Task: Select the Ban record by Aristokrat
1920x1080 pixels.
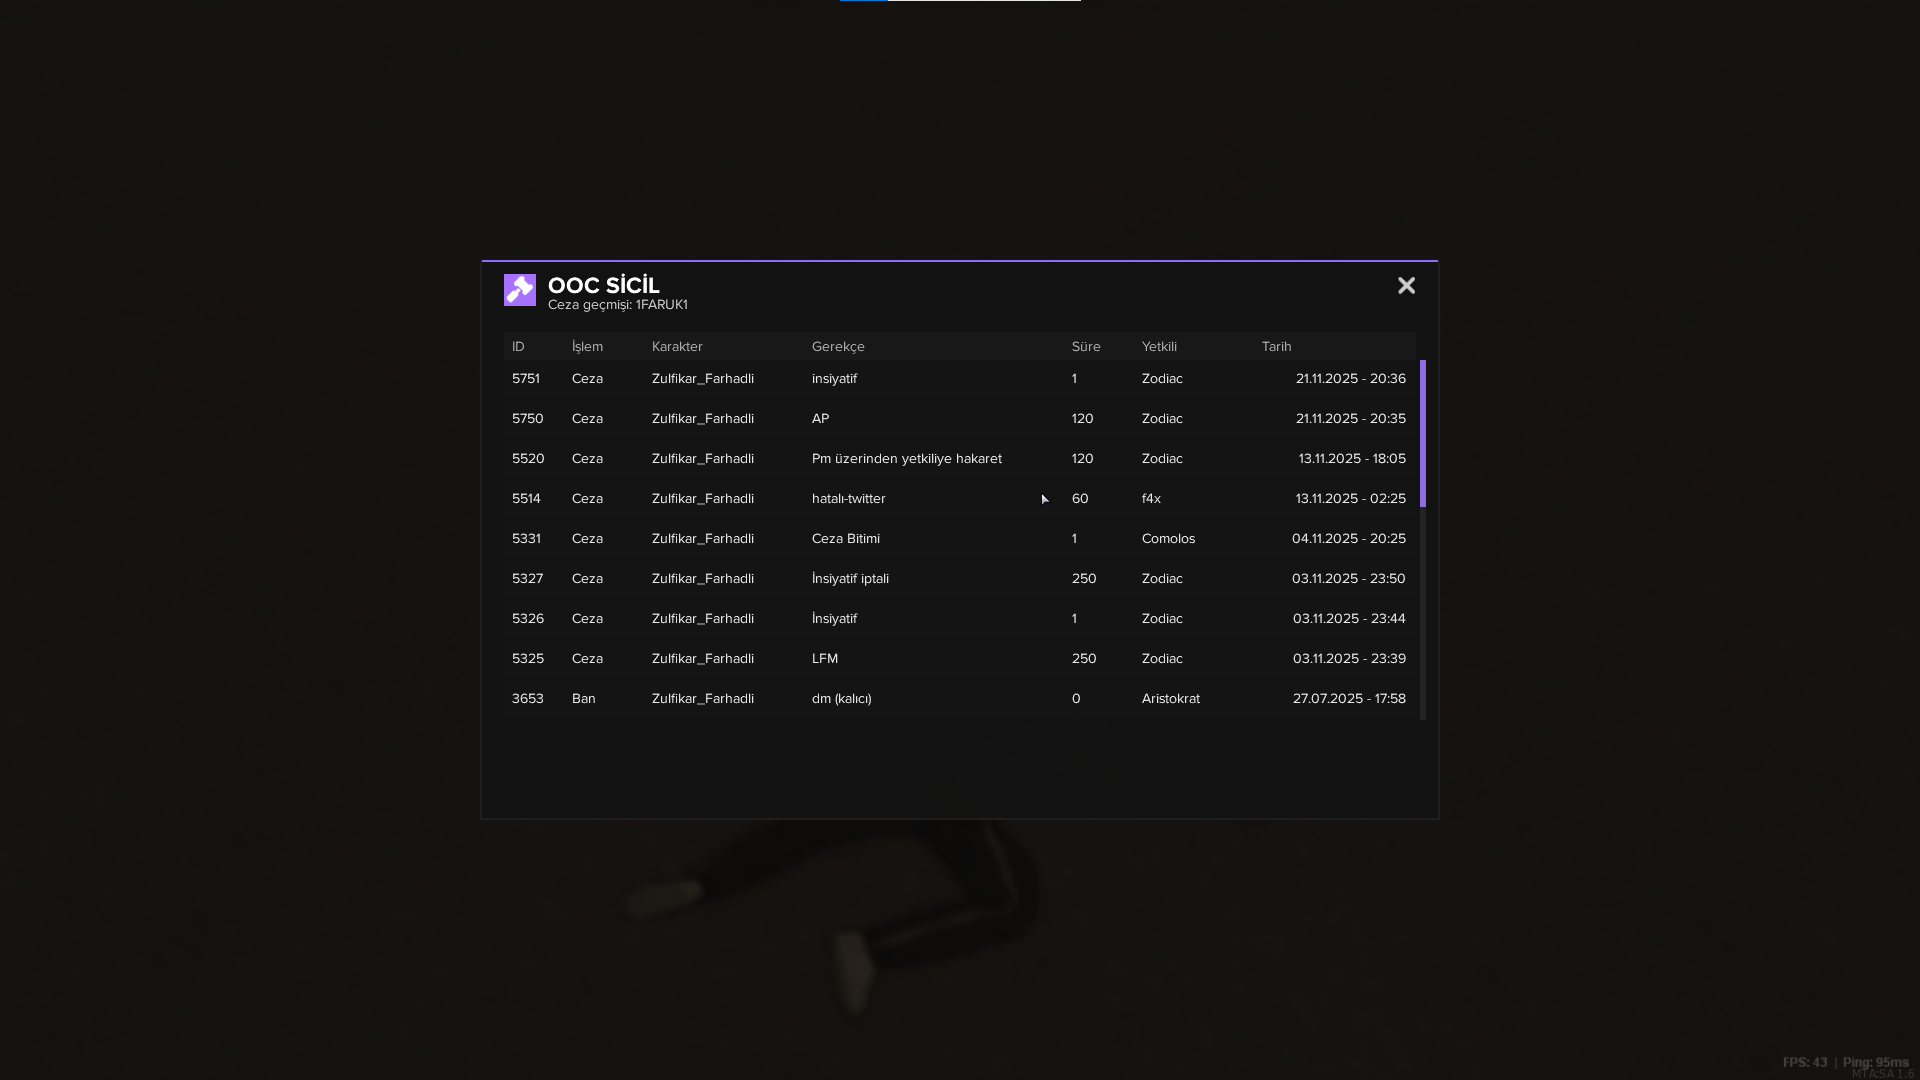Action: (960, 699)
